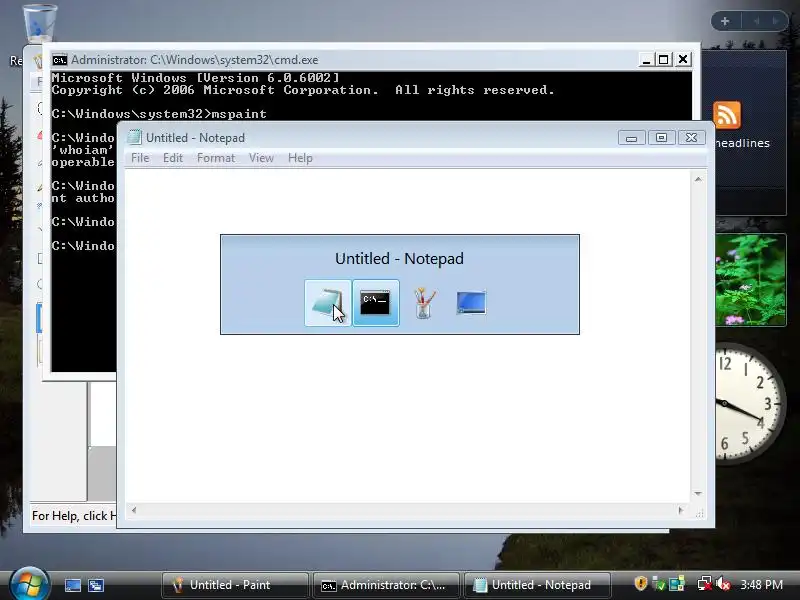Screen dimensions: 800x600
Task: Select the Recycle Bin desktop icon
Action: coord(39,23)
